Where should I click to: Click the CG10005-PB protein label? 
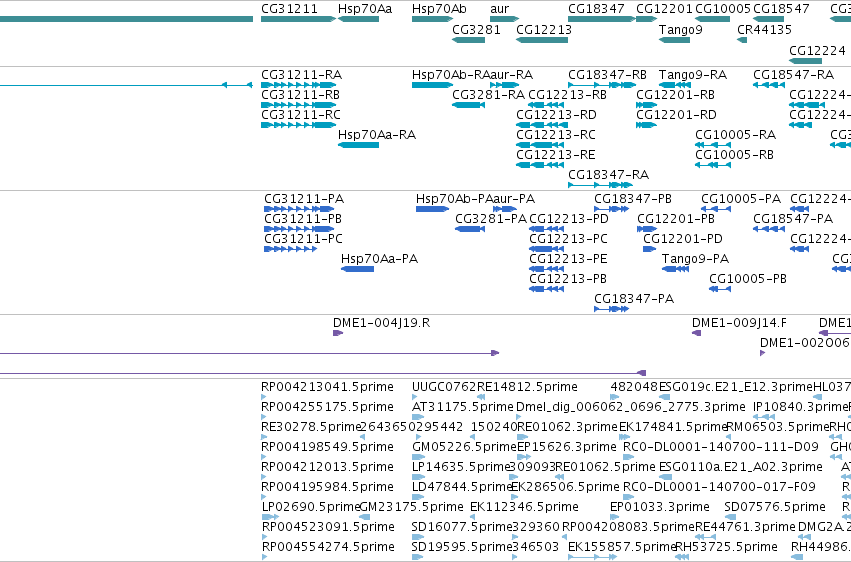[748, 279]
